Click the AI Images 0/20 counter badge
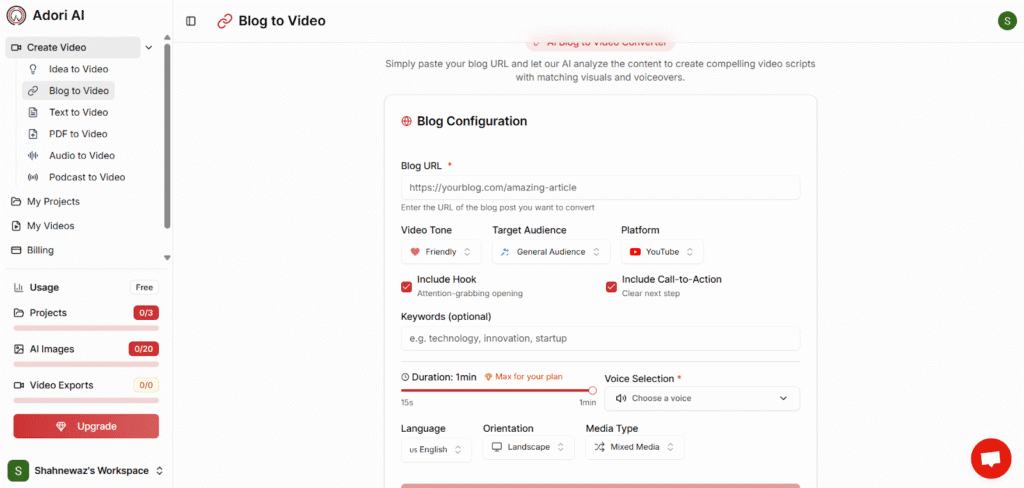 (x=144, y=350)
